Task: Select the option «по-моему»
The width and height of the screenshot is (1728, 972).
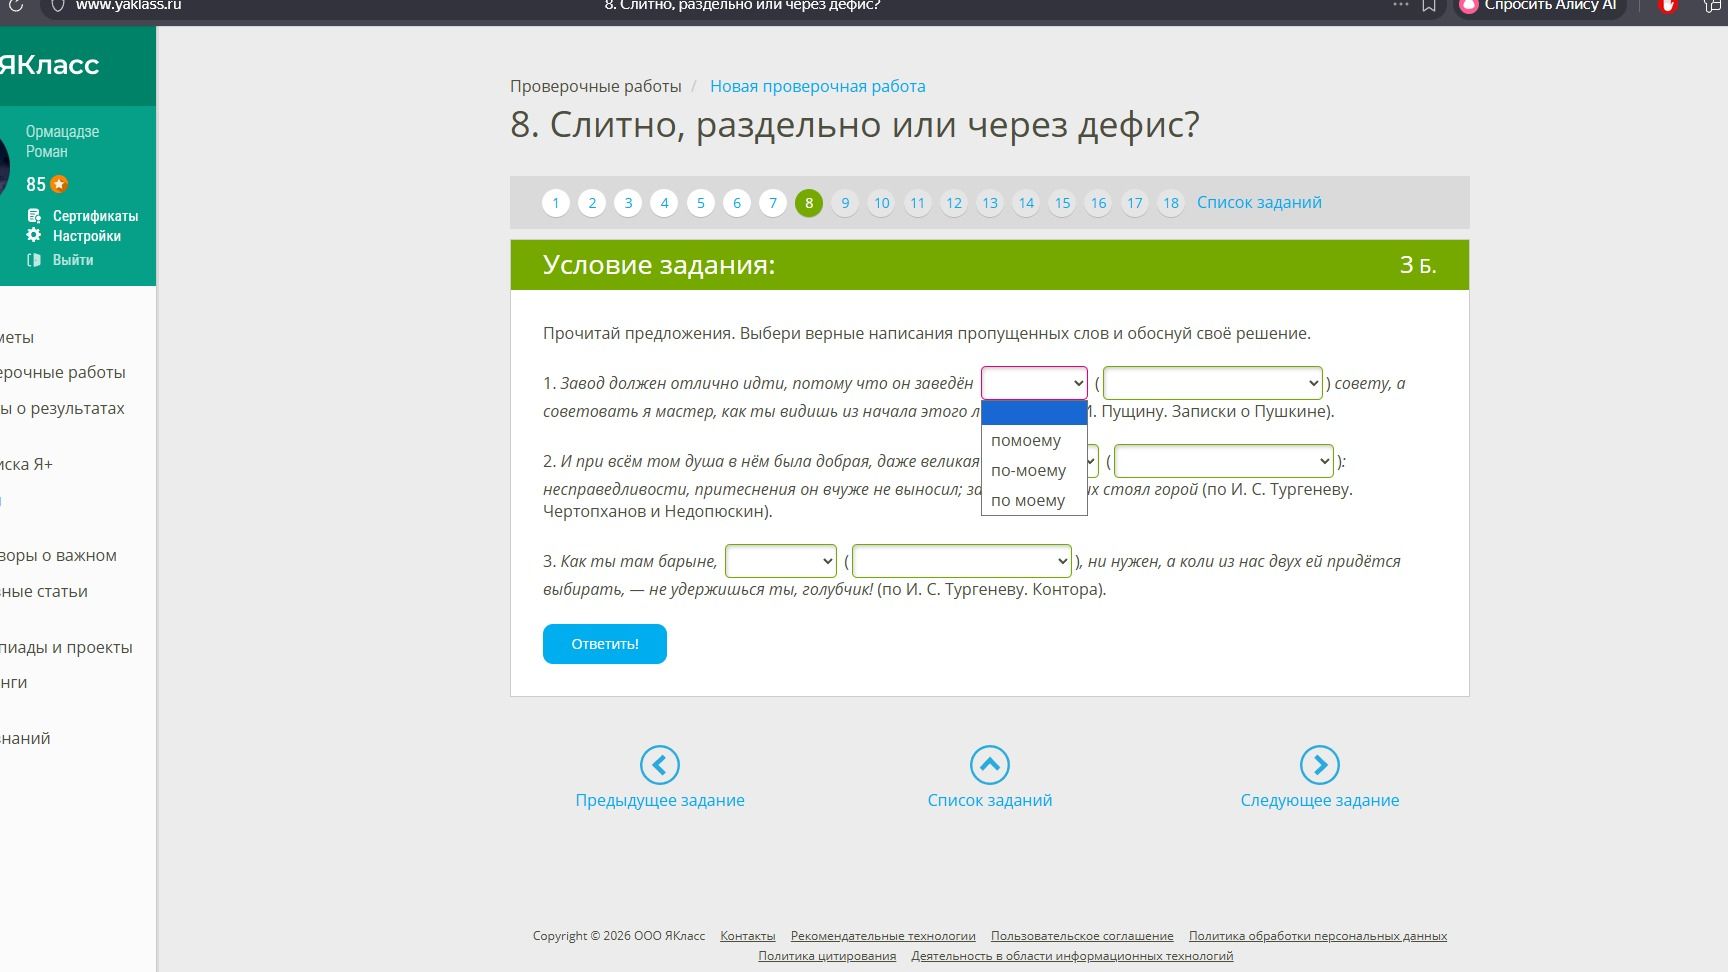Action: pyautogui.click(x=1034, y=470)
